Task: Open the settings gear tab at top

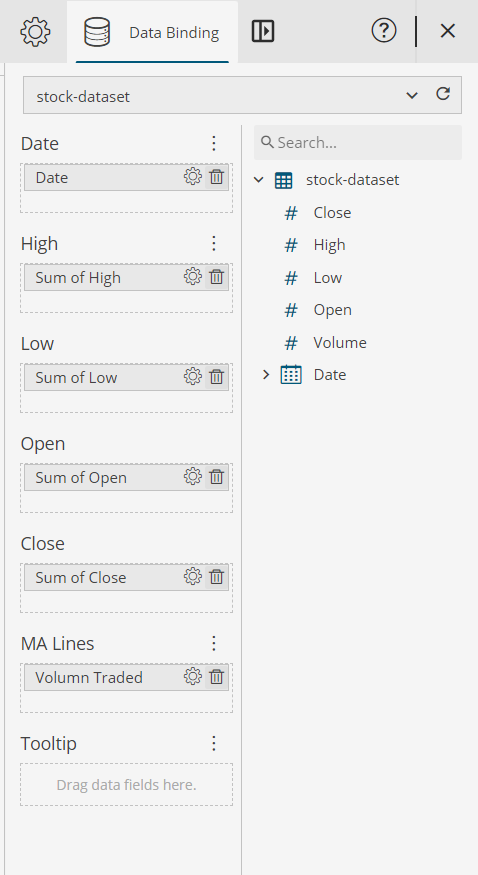Action: click(x=35, y=31)
